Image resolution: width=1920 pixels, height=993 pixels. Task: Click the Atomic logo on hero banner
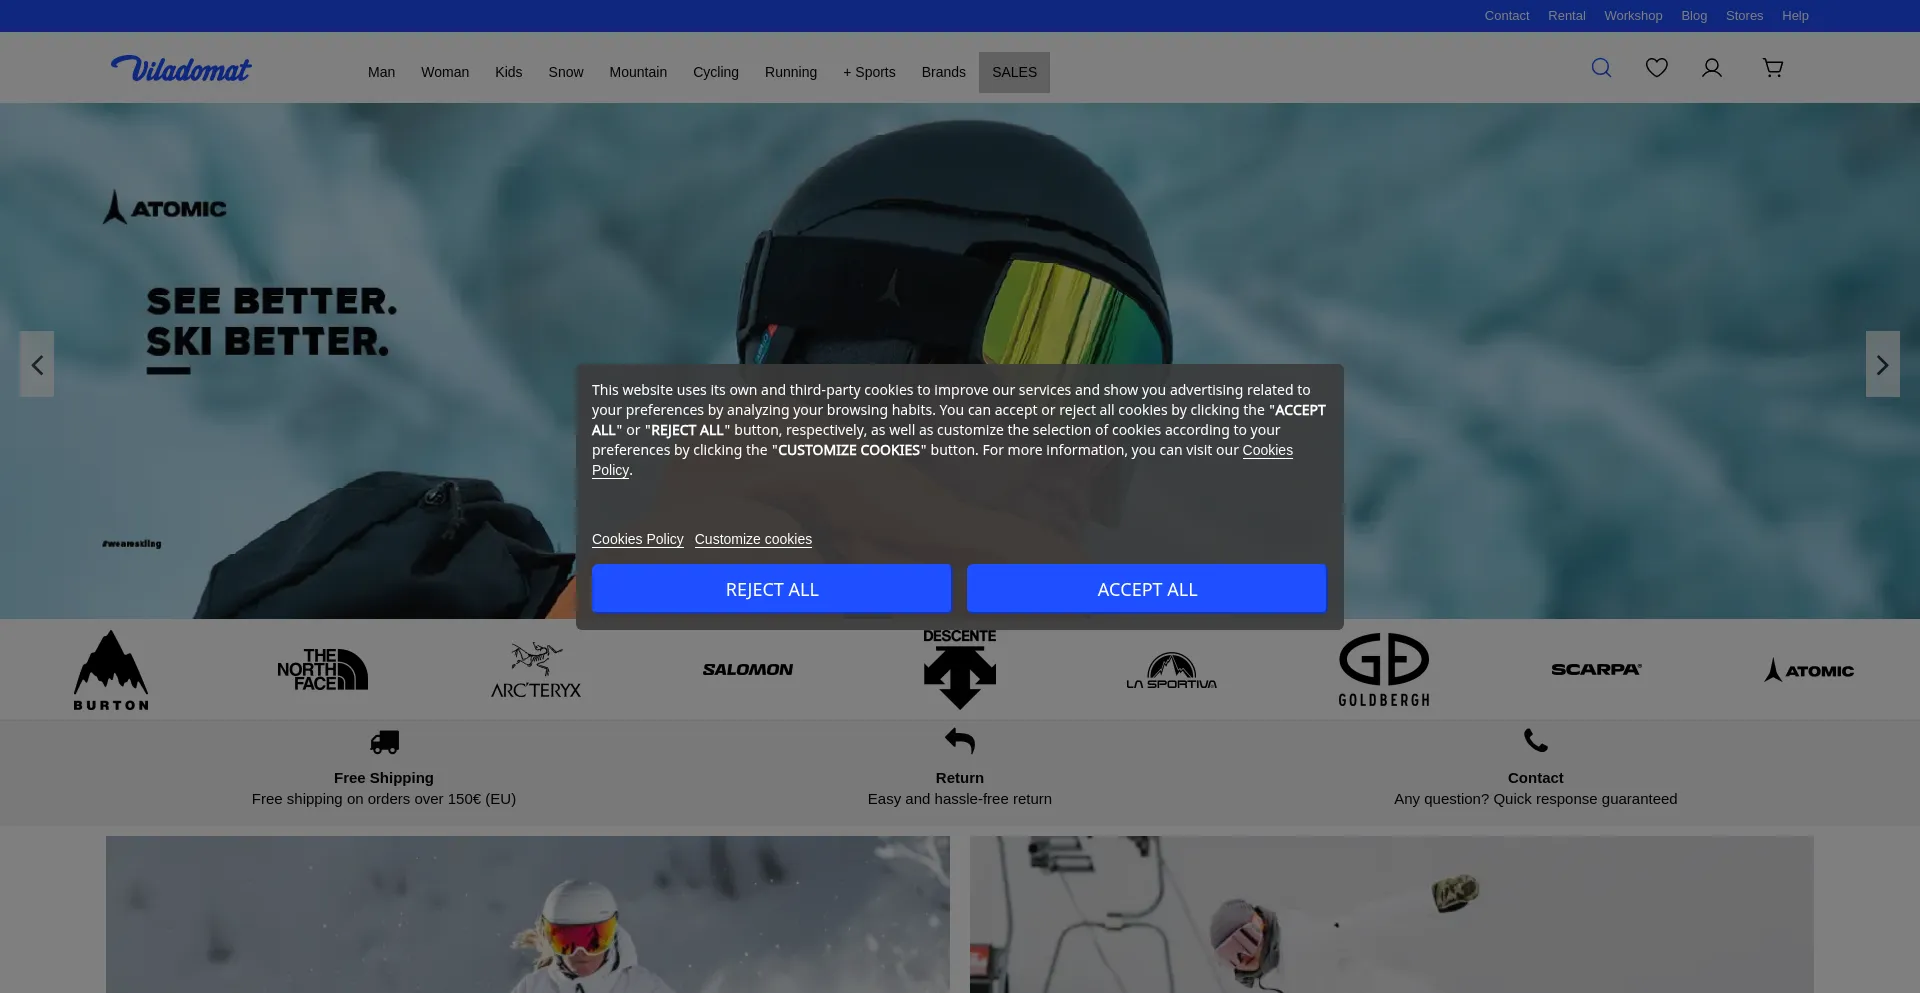(x=165, y=207)
